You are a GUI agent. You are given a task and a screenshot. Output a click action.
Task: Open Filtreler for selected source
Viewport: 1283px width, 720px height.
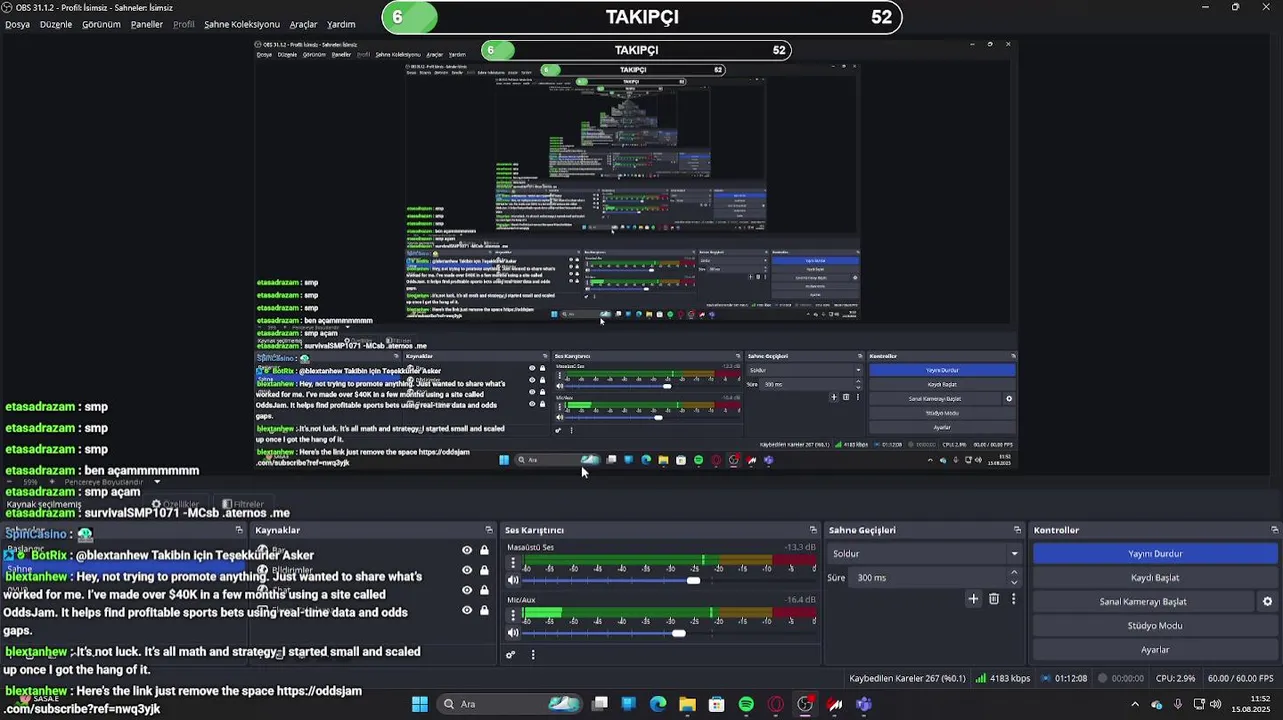pyautogui.click(x=242, y=504)
